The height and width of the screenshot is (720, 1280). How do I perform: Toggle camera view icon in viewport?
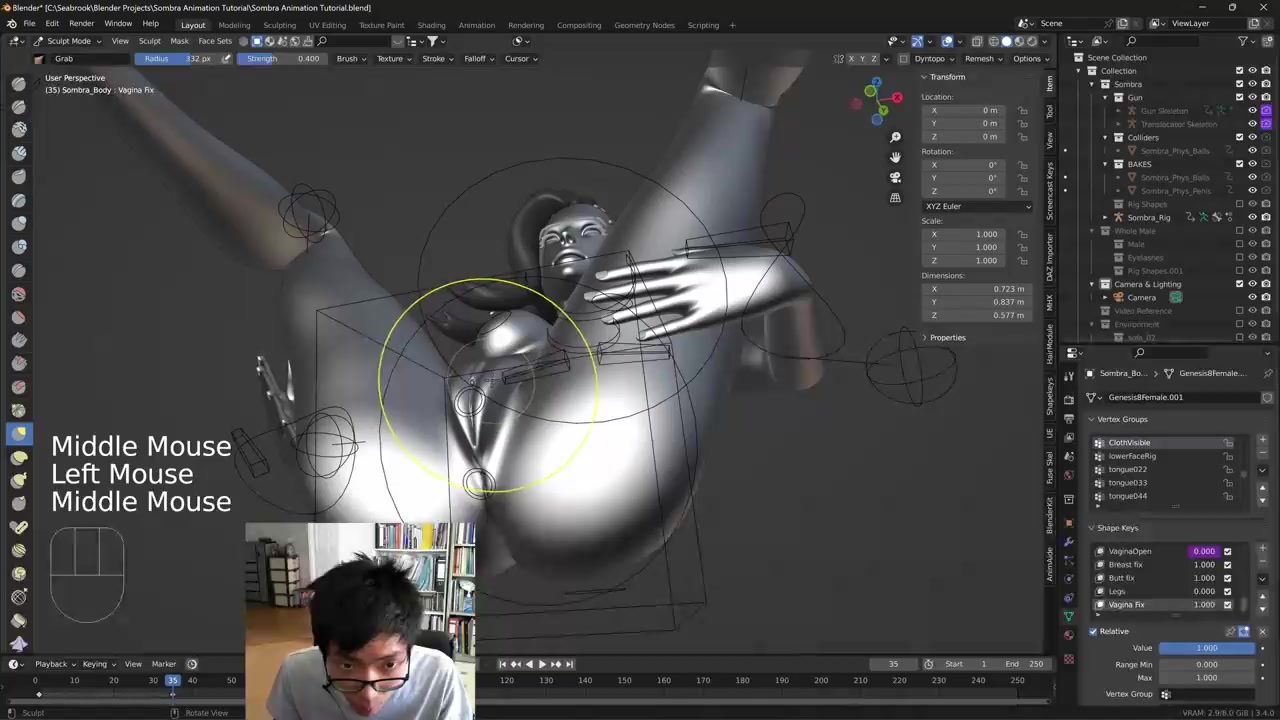click(895, 177)
